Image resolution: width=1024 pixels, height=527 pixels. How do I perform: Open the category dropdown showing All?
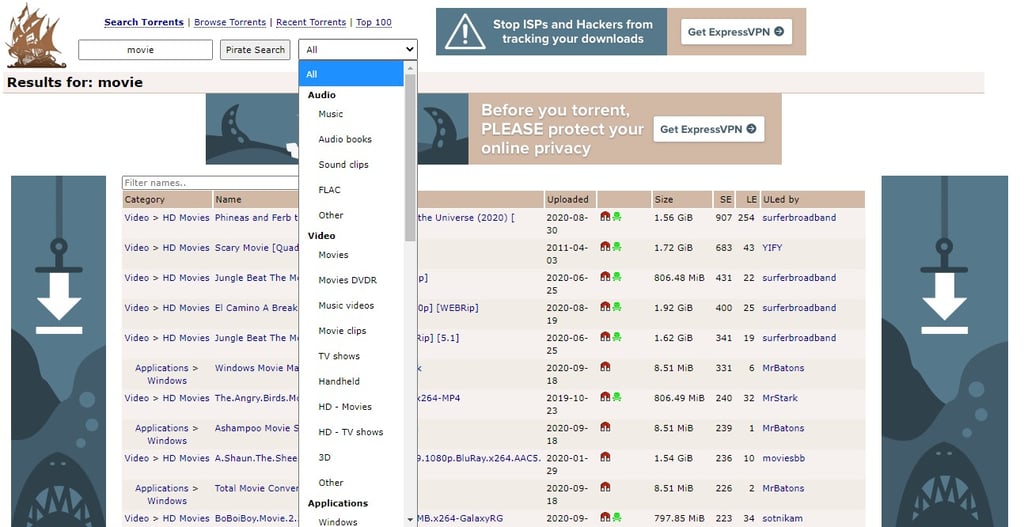[x=358, y=50]
